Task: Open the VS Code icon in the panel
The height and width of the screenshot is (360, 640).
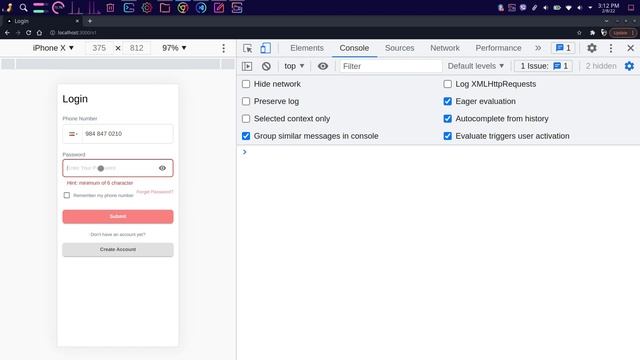Action: pyautogui.click(x=201, y=8)
